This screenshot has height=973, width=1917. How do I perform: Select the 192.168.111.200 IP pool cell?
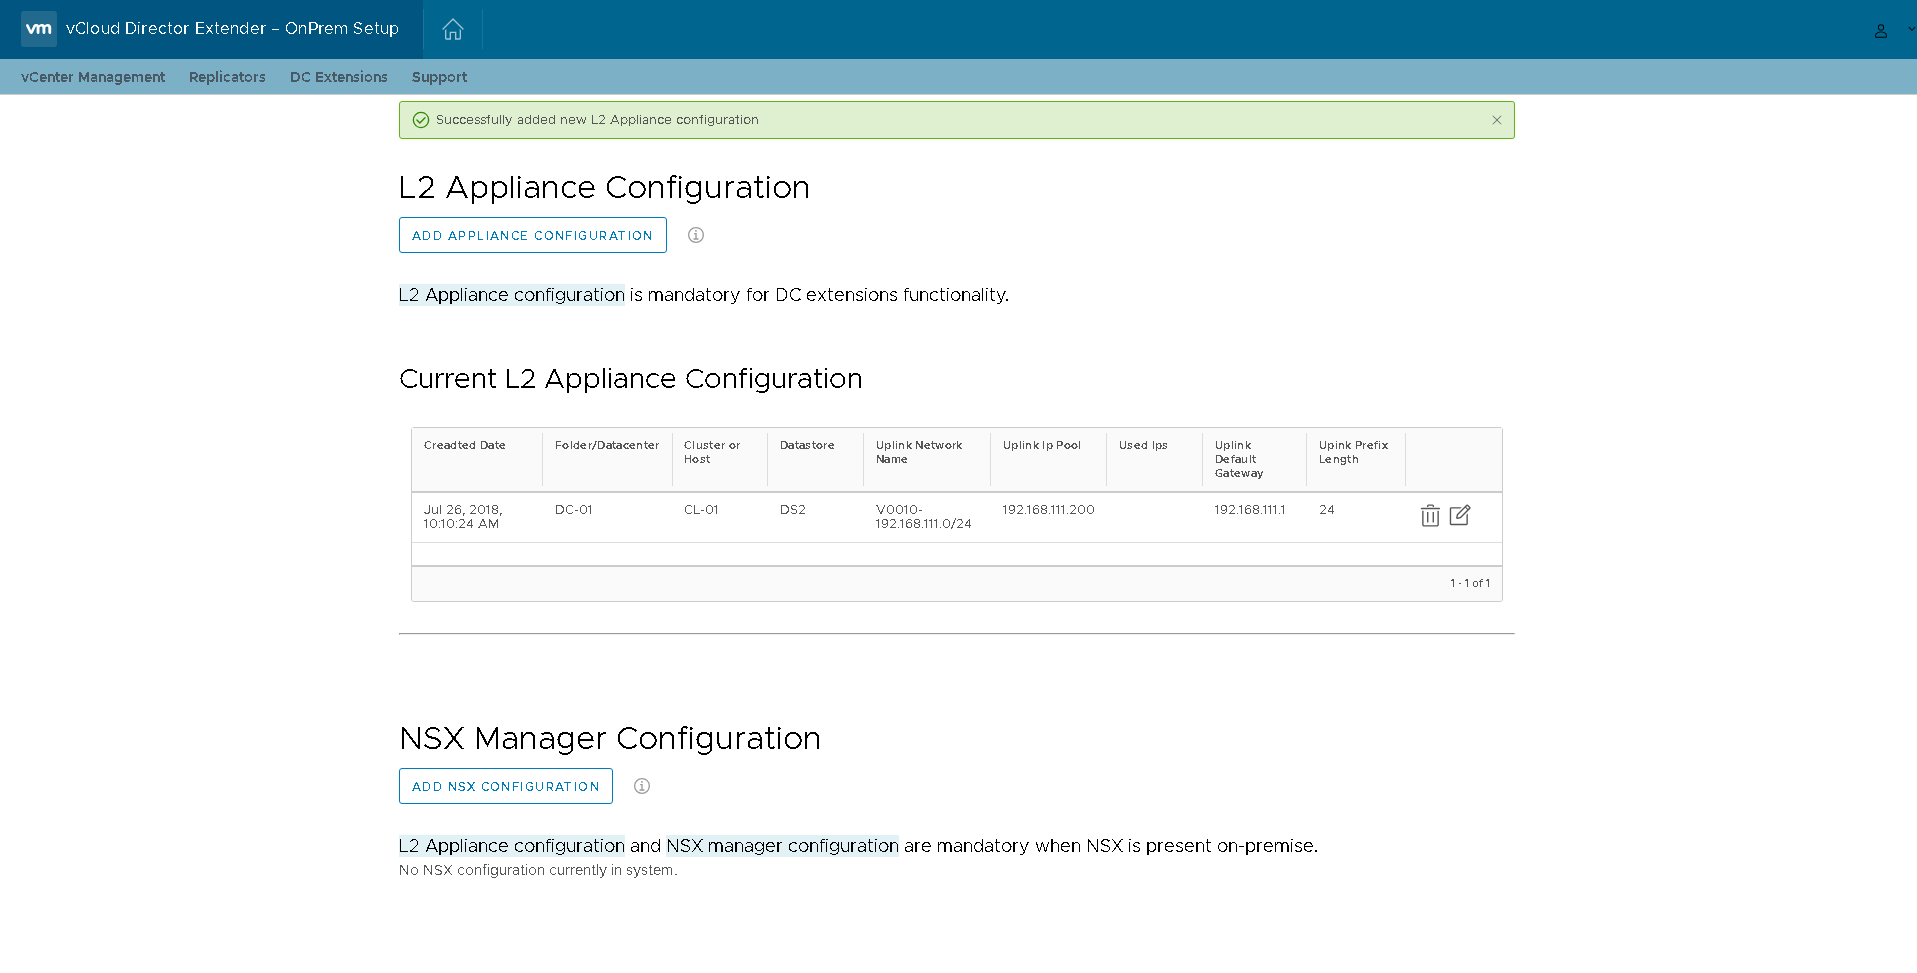(1049, 510)
